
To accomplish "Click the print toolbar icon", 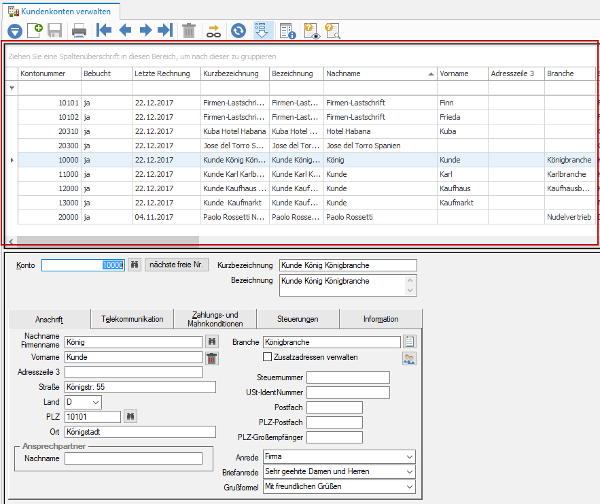I will [79, 31].
